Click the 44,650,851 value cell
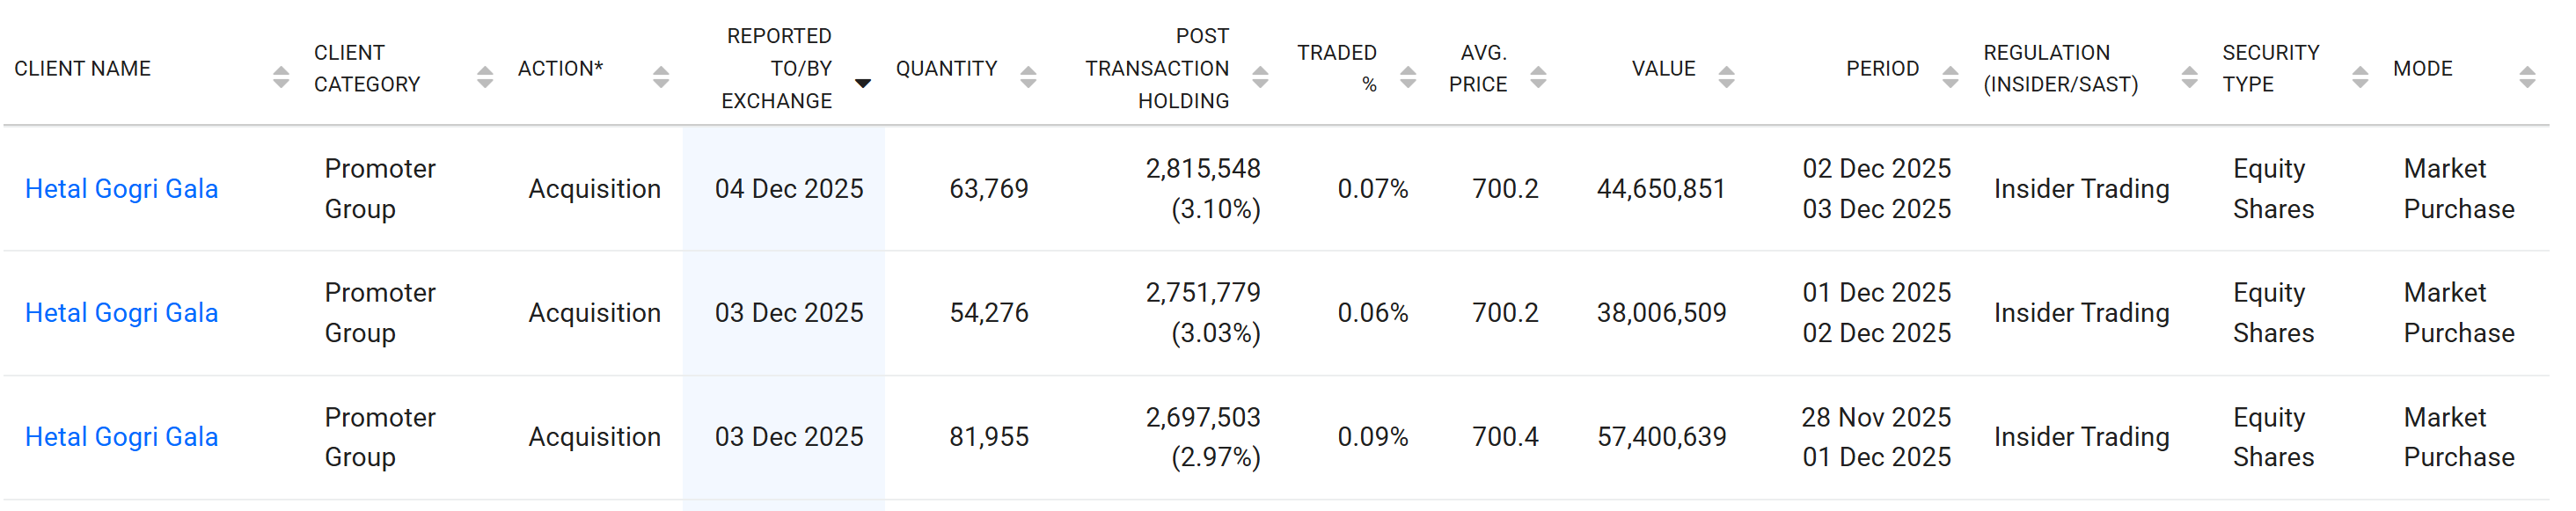Viewport: 2576px width, 511px height. click(x=1661, y=189)
